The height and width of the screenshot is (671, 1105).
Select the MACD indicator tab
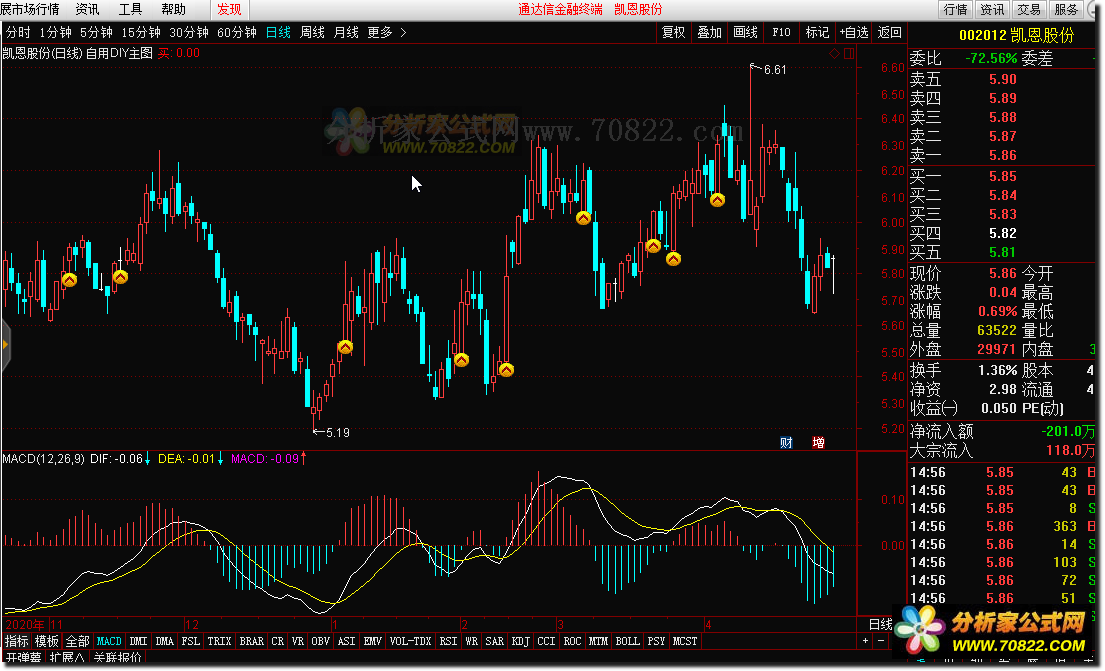[x=109, y=641]
